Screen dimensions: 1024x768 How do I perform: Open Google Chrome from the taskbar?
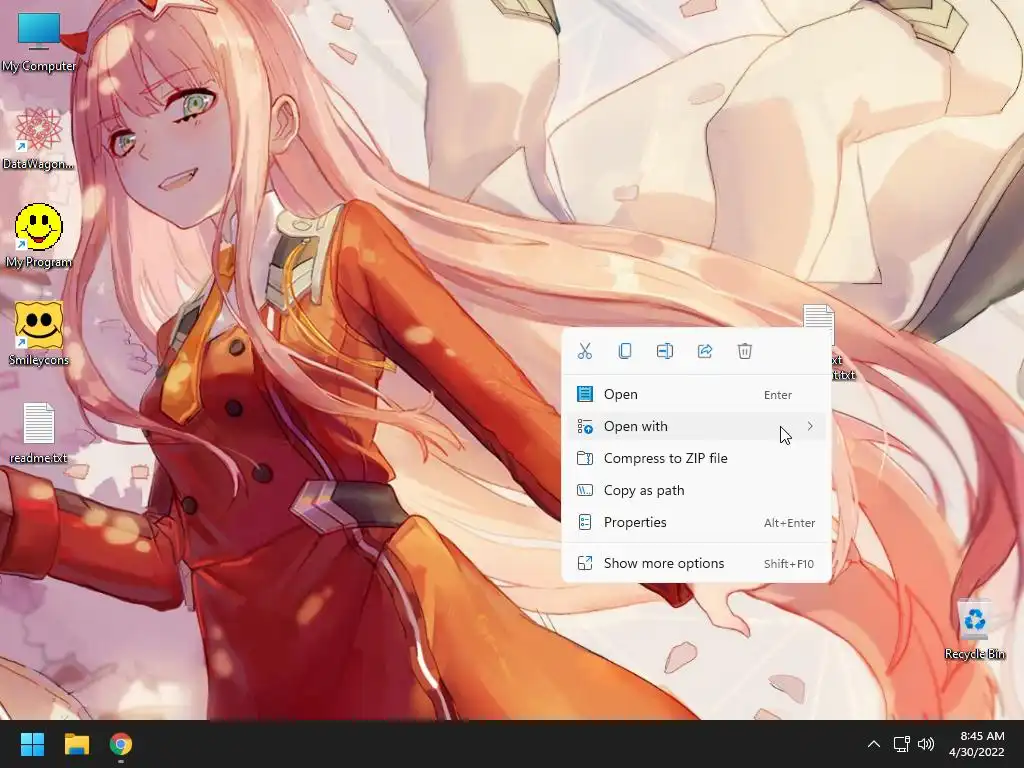(x=121, y=744)
